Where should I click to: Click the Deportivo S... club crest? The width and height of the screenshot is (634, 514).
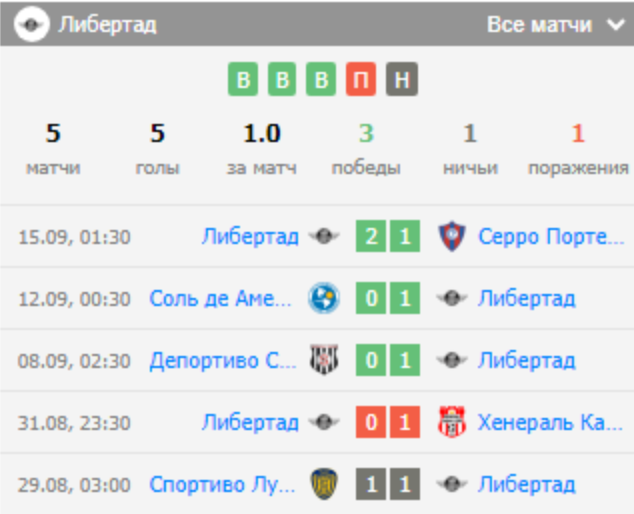[x=324, y=360]
